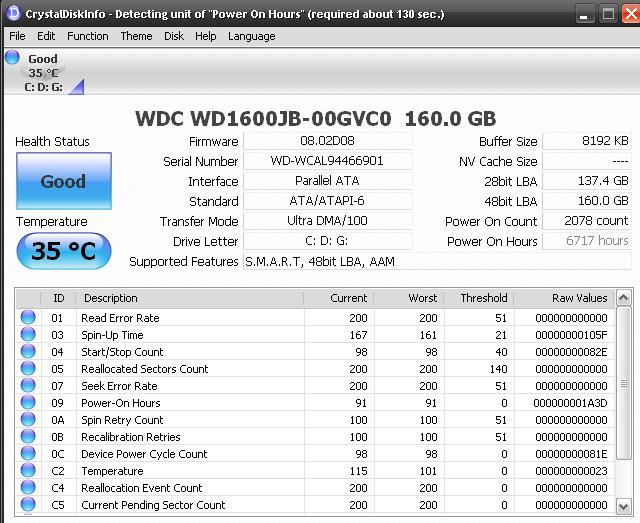This screenshot has width=640, height=523.
Task: Select the Good 35 °C disk status orb
Action: [x=12, y=57]
